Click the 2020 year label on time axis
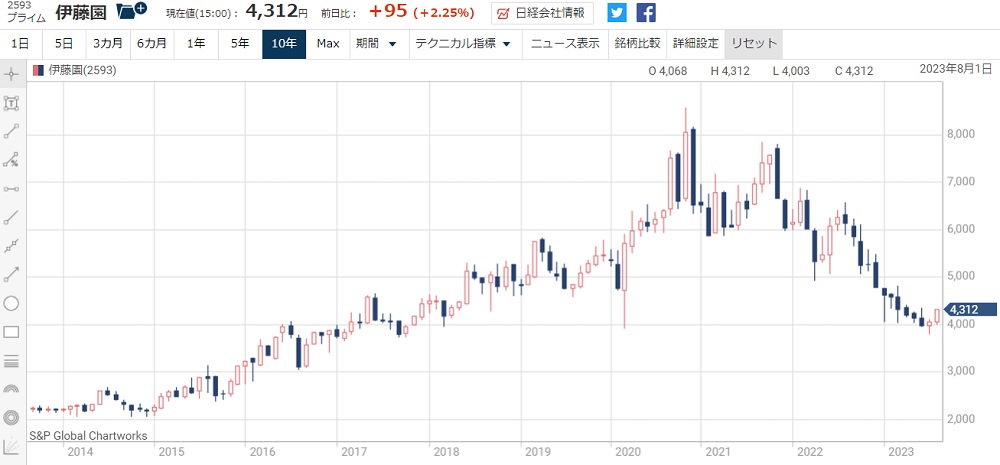Screen dimensions: 1000x465 [628, 452]
